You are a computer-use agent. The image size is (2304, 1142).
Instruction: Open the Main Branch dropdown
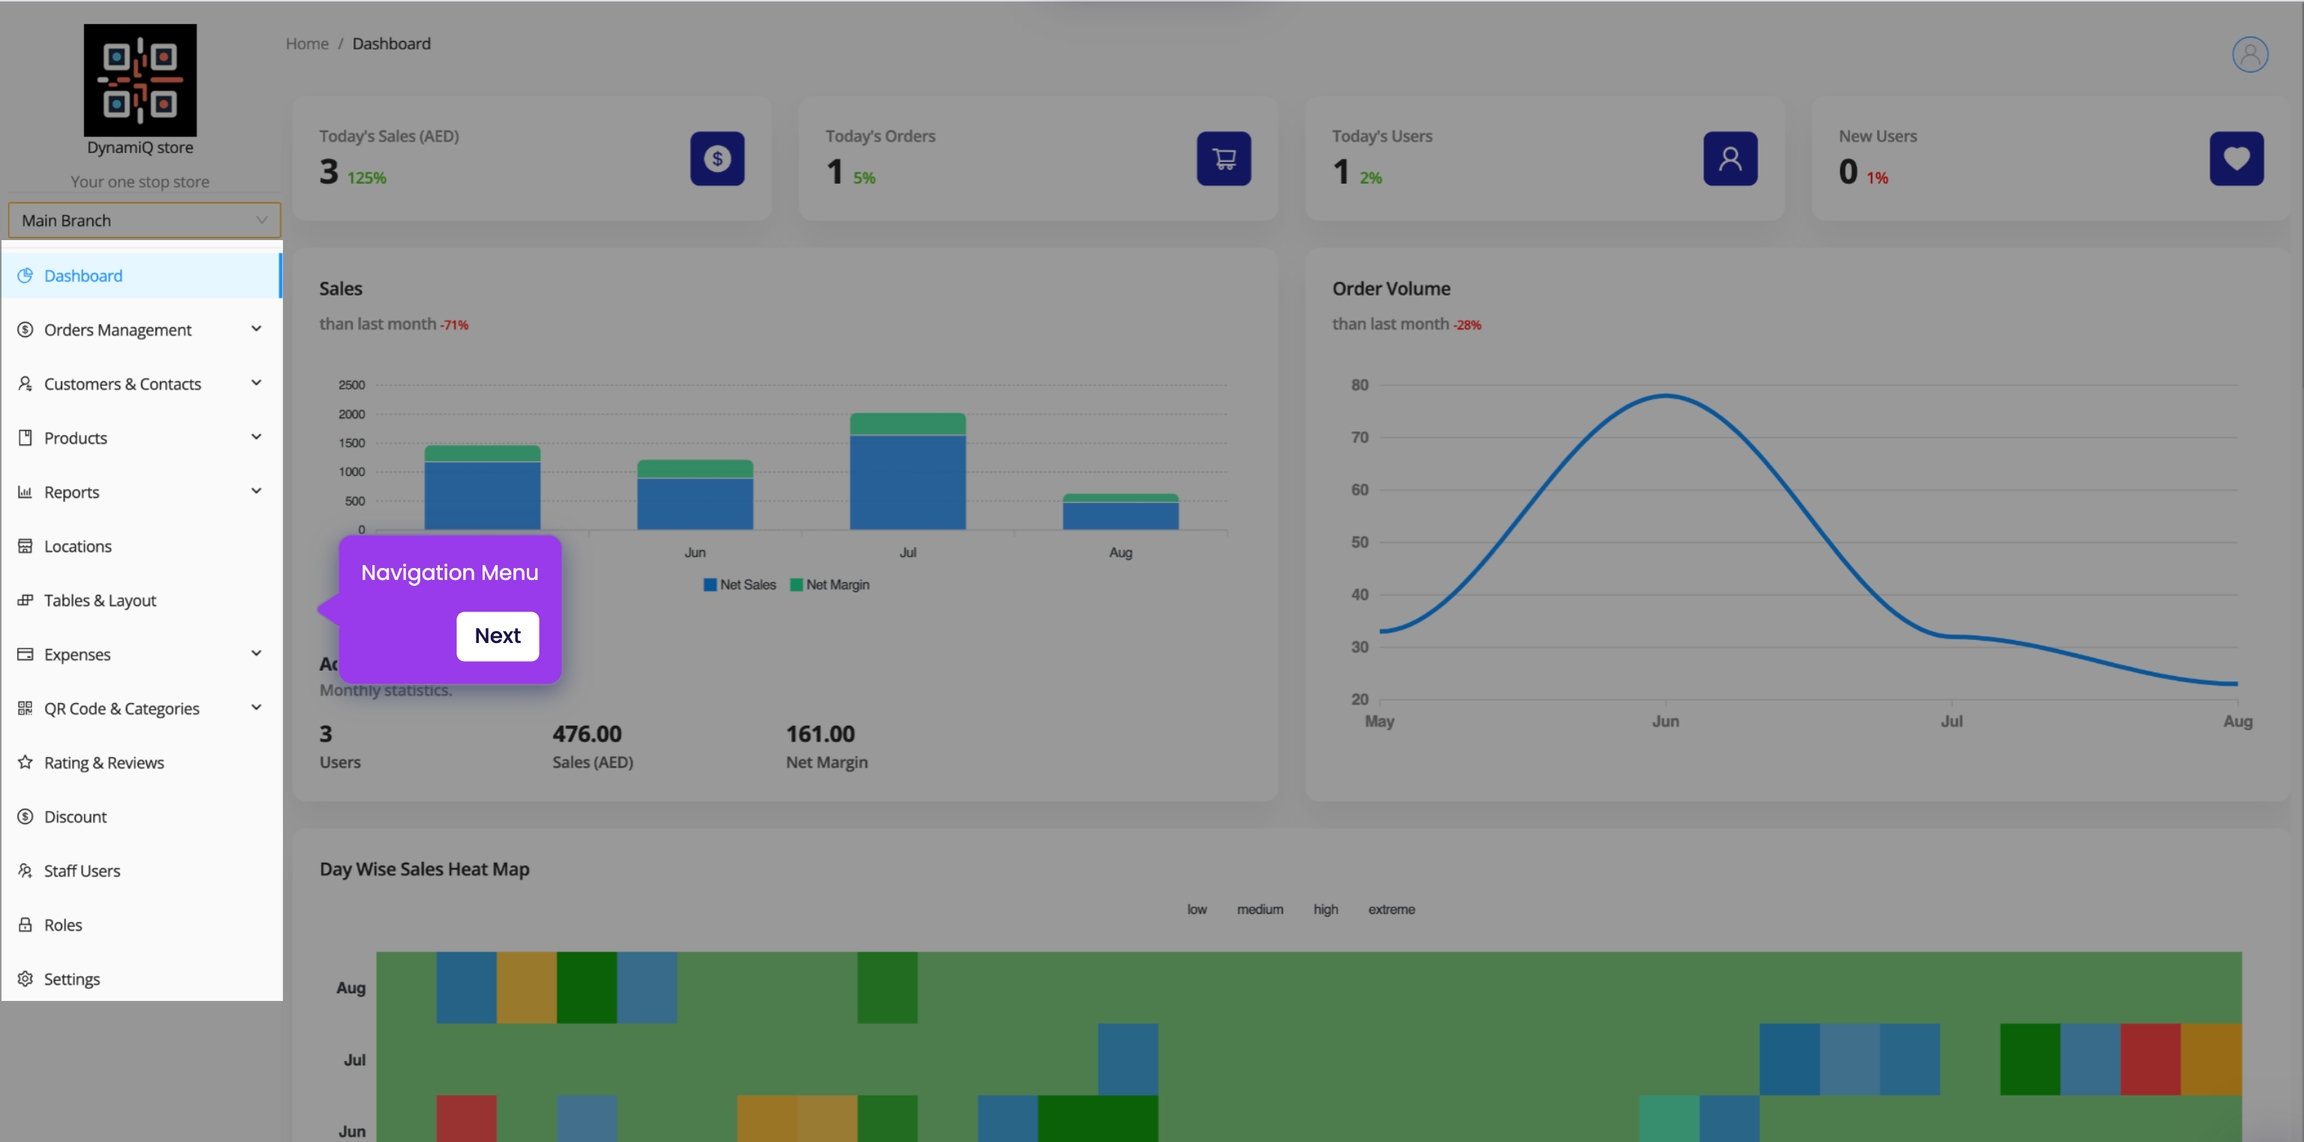pyautogui.click(x=143, y=220)
